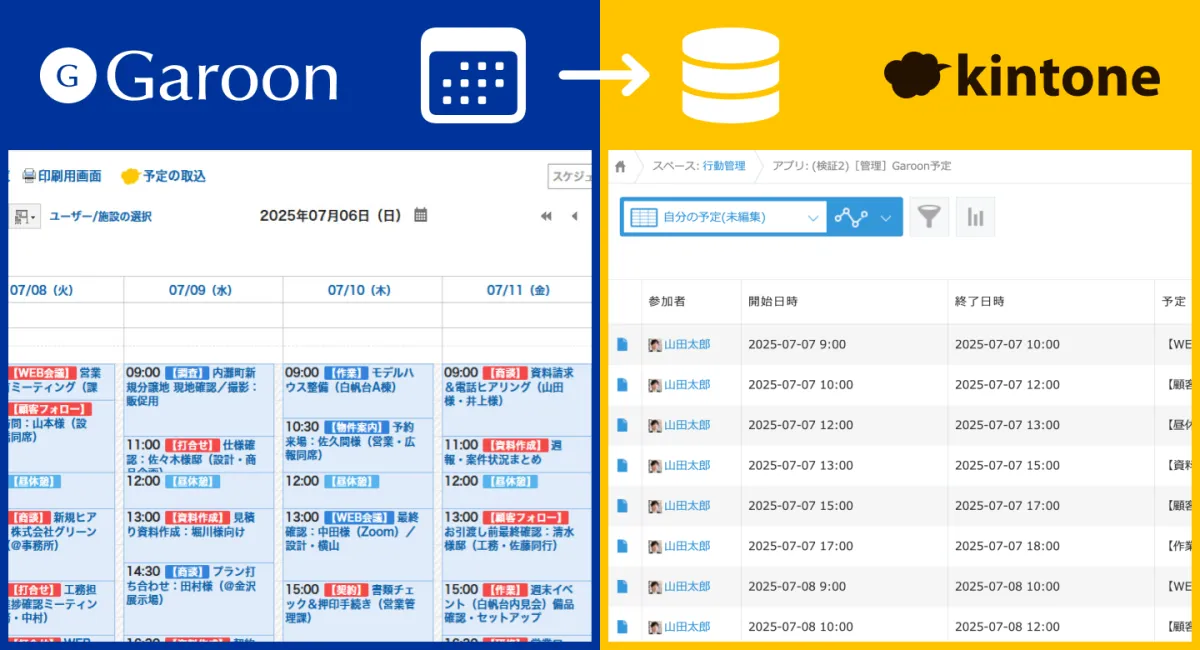
Task: Open record icon for 2025-07-07 12:00 row
Action: point(622,425)
